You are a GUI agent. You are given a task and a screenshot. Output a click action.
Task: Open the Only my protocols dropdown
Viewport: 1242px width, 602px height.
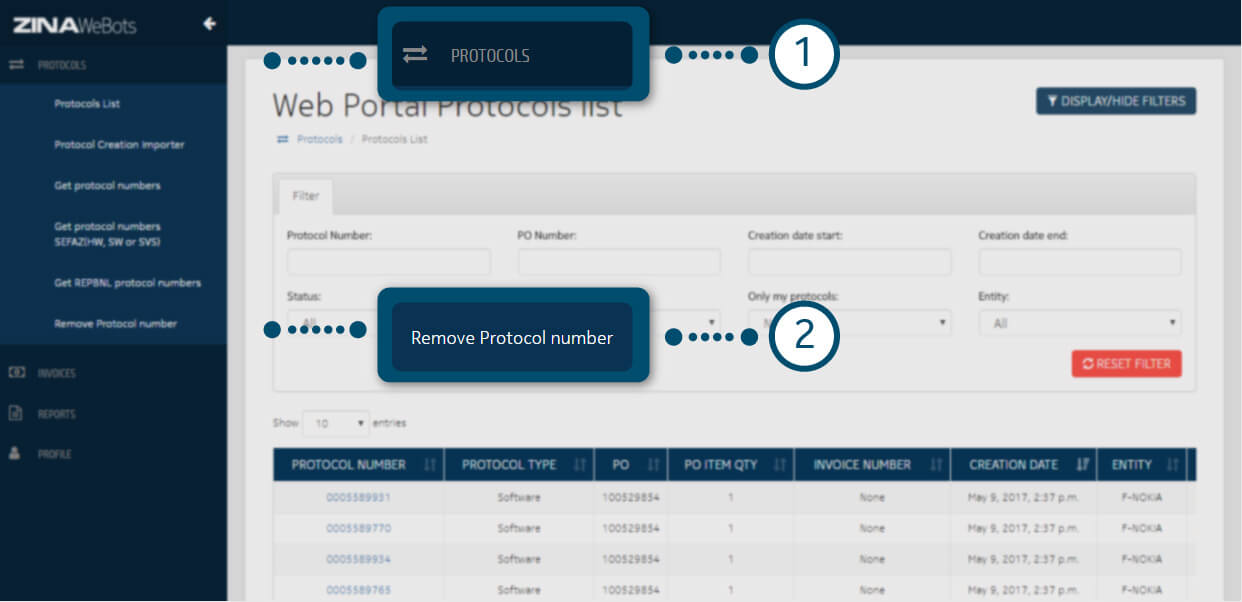(850, 323)
